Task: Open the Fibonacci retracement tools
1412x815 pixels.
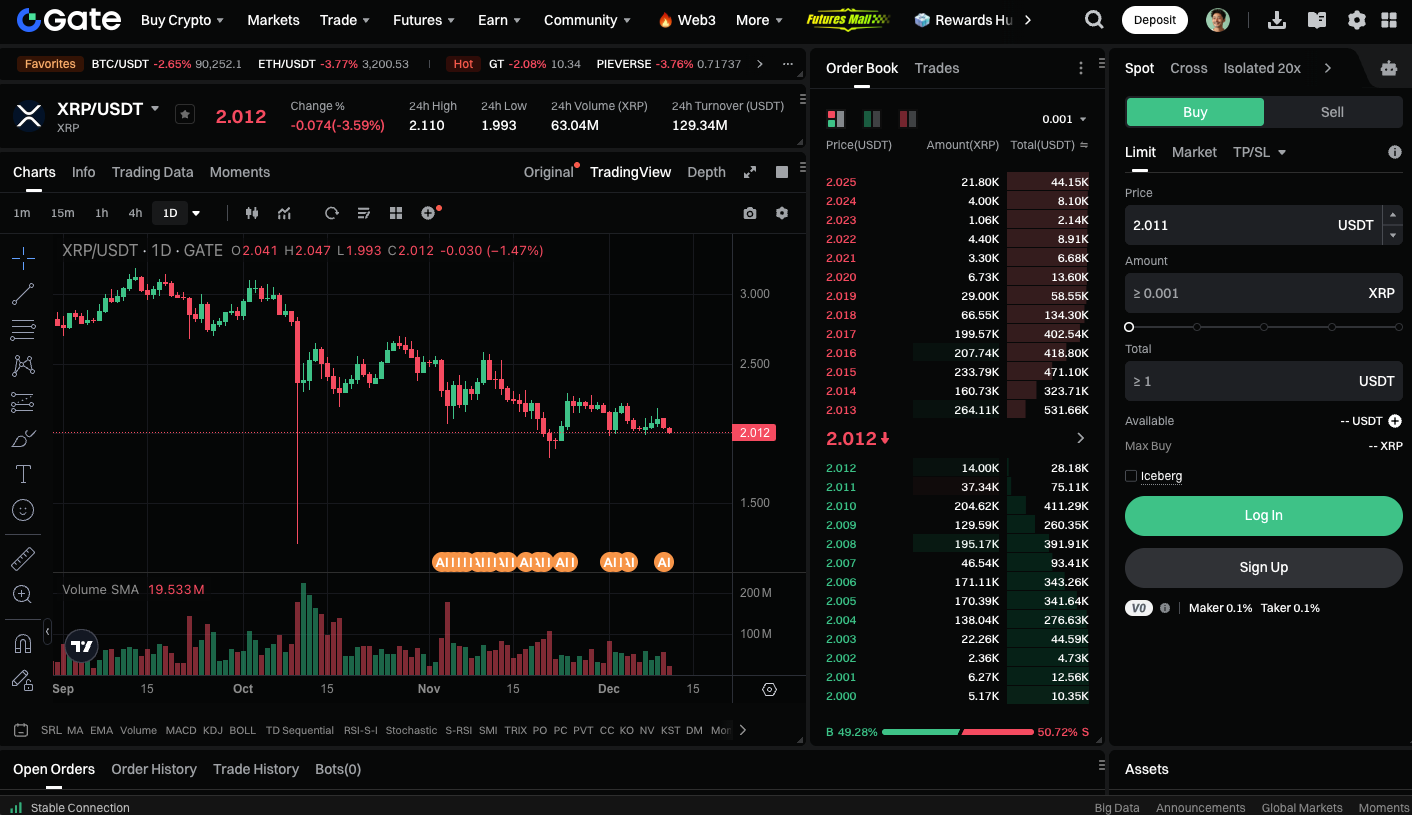Action: (23, 330)
